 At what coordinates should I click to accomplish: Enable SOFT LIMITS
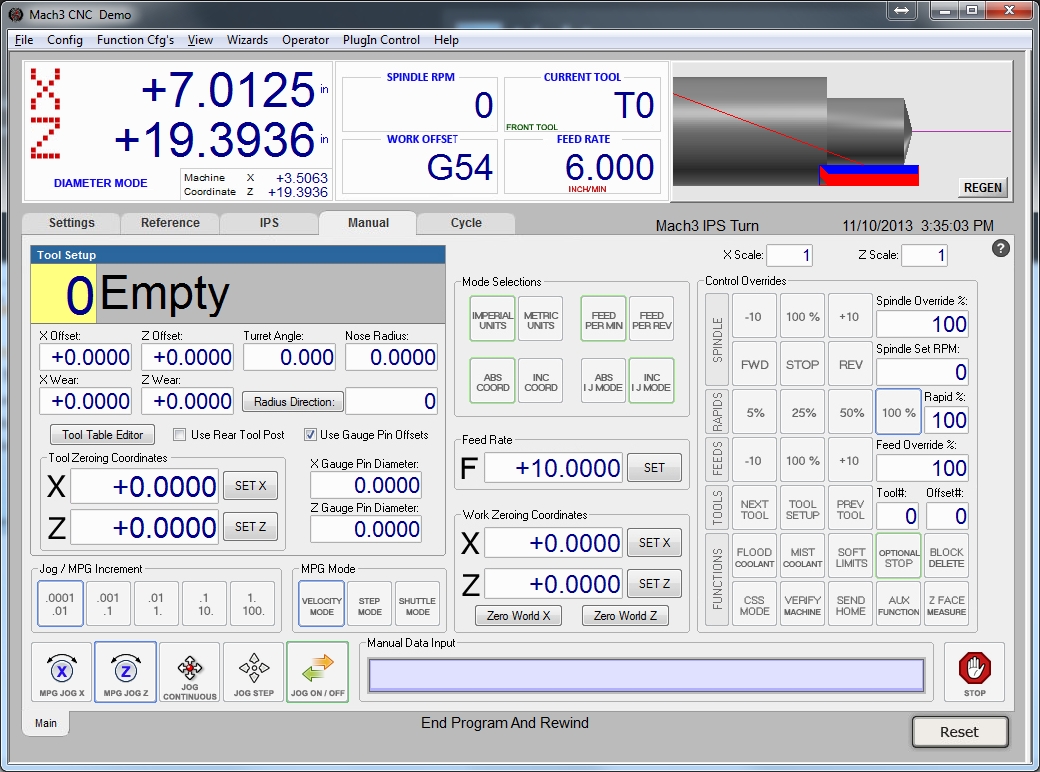pyautogui.click(x=851, y=557)
